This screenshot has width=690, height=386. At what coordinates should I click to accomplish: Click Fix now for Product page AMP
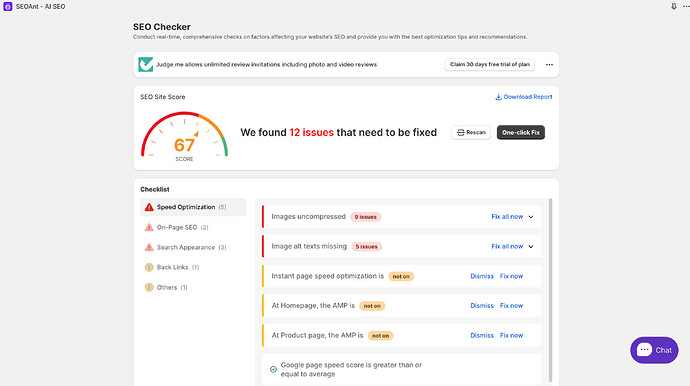click(511, 335)
